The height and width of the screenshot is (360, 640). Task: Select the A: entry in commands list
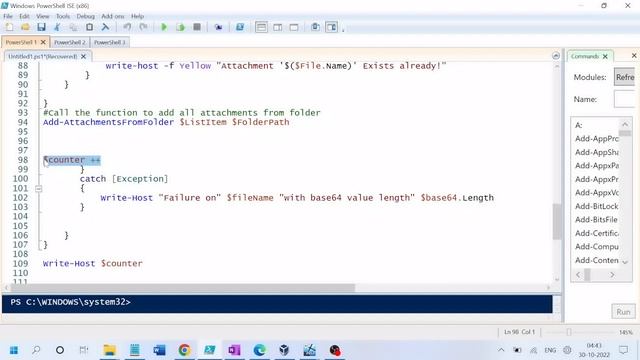click(579, 125)
